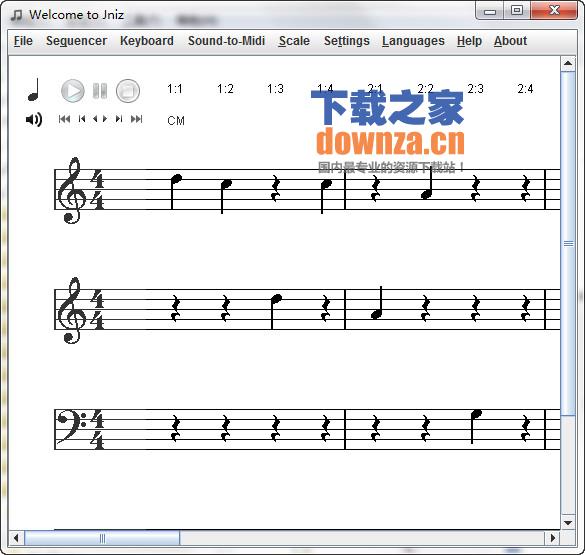Pause playback with the pause icon
The width and height of the screenshot is (585, 555).
100,91
